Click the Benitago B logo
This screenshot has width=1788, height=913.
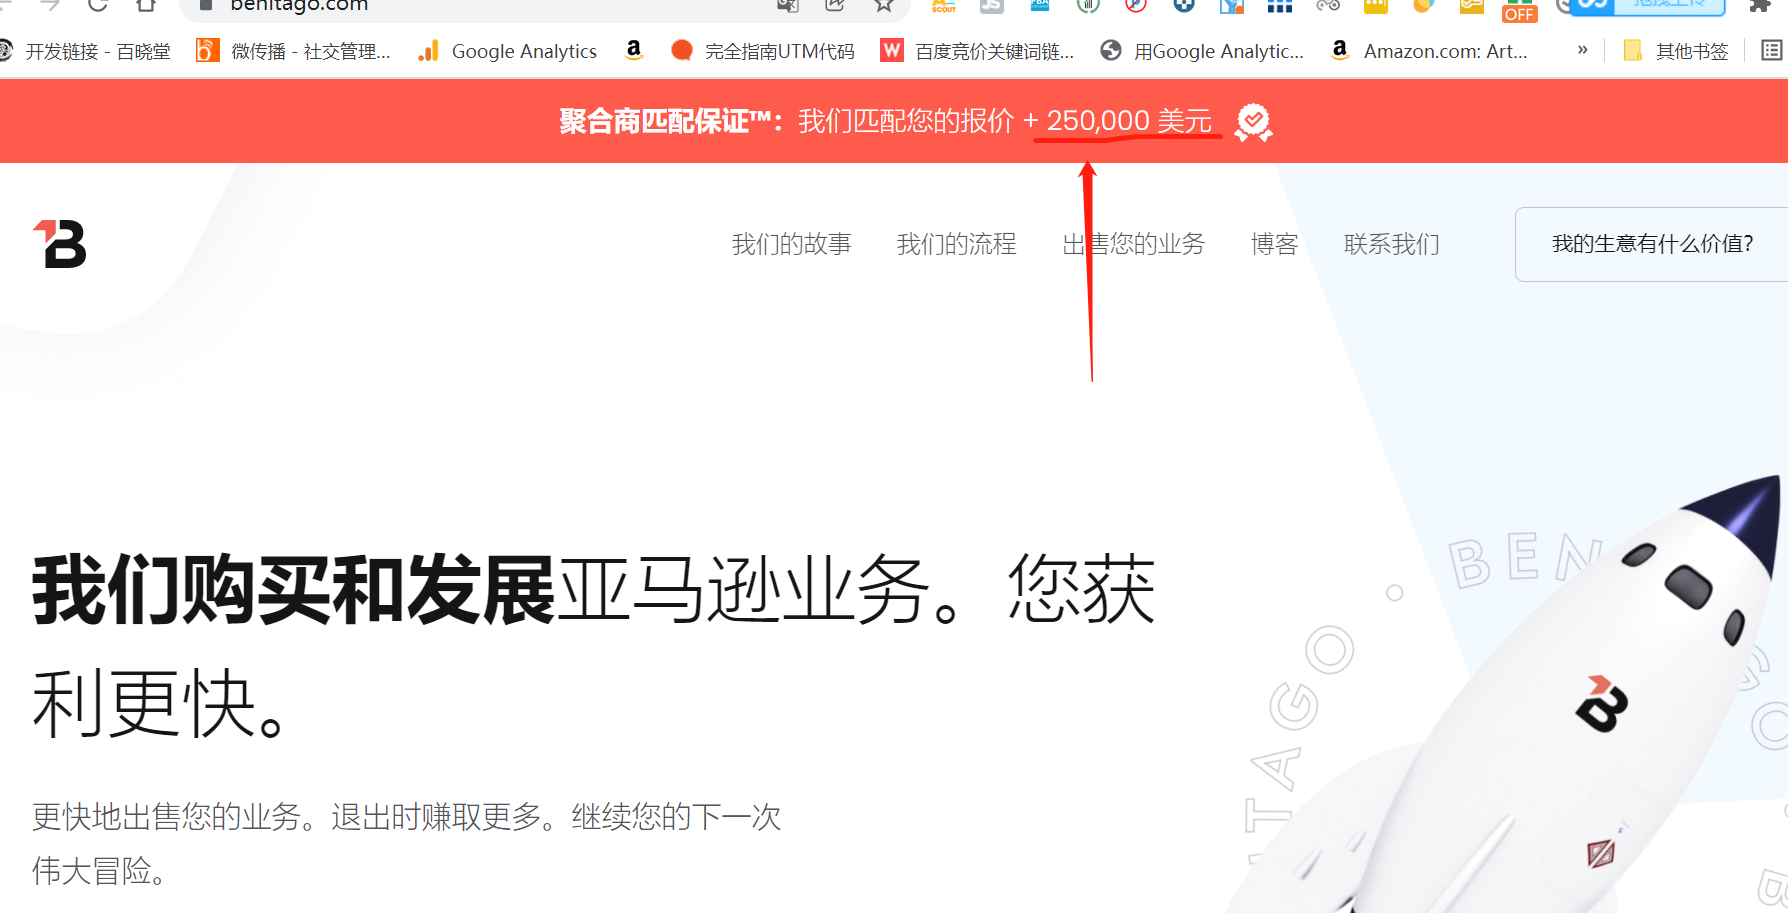click(60, 244)
